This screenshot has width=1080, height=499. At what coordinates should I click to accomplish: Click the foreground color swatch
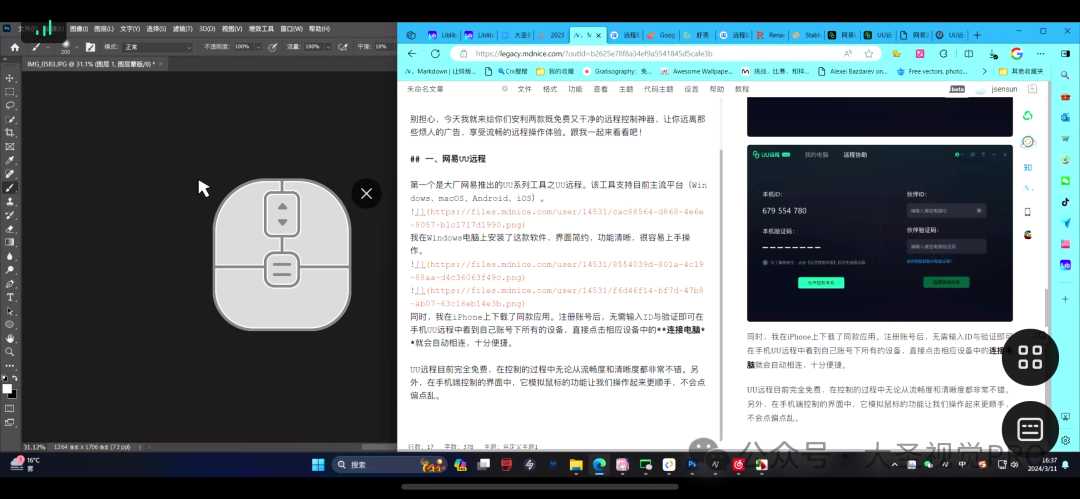pos(7,389)
